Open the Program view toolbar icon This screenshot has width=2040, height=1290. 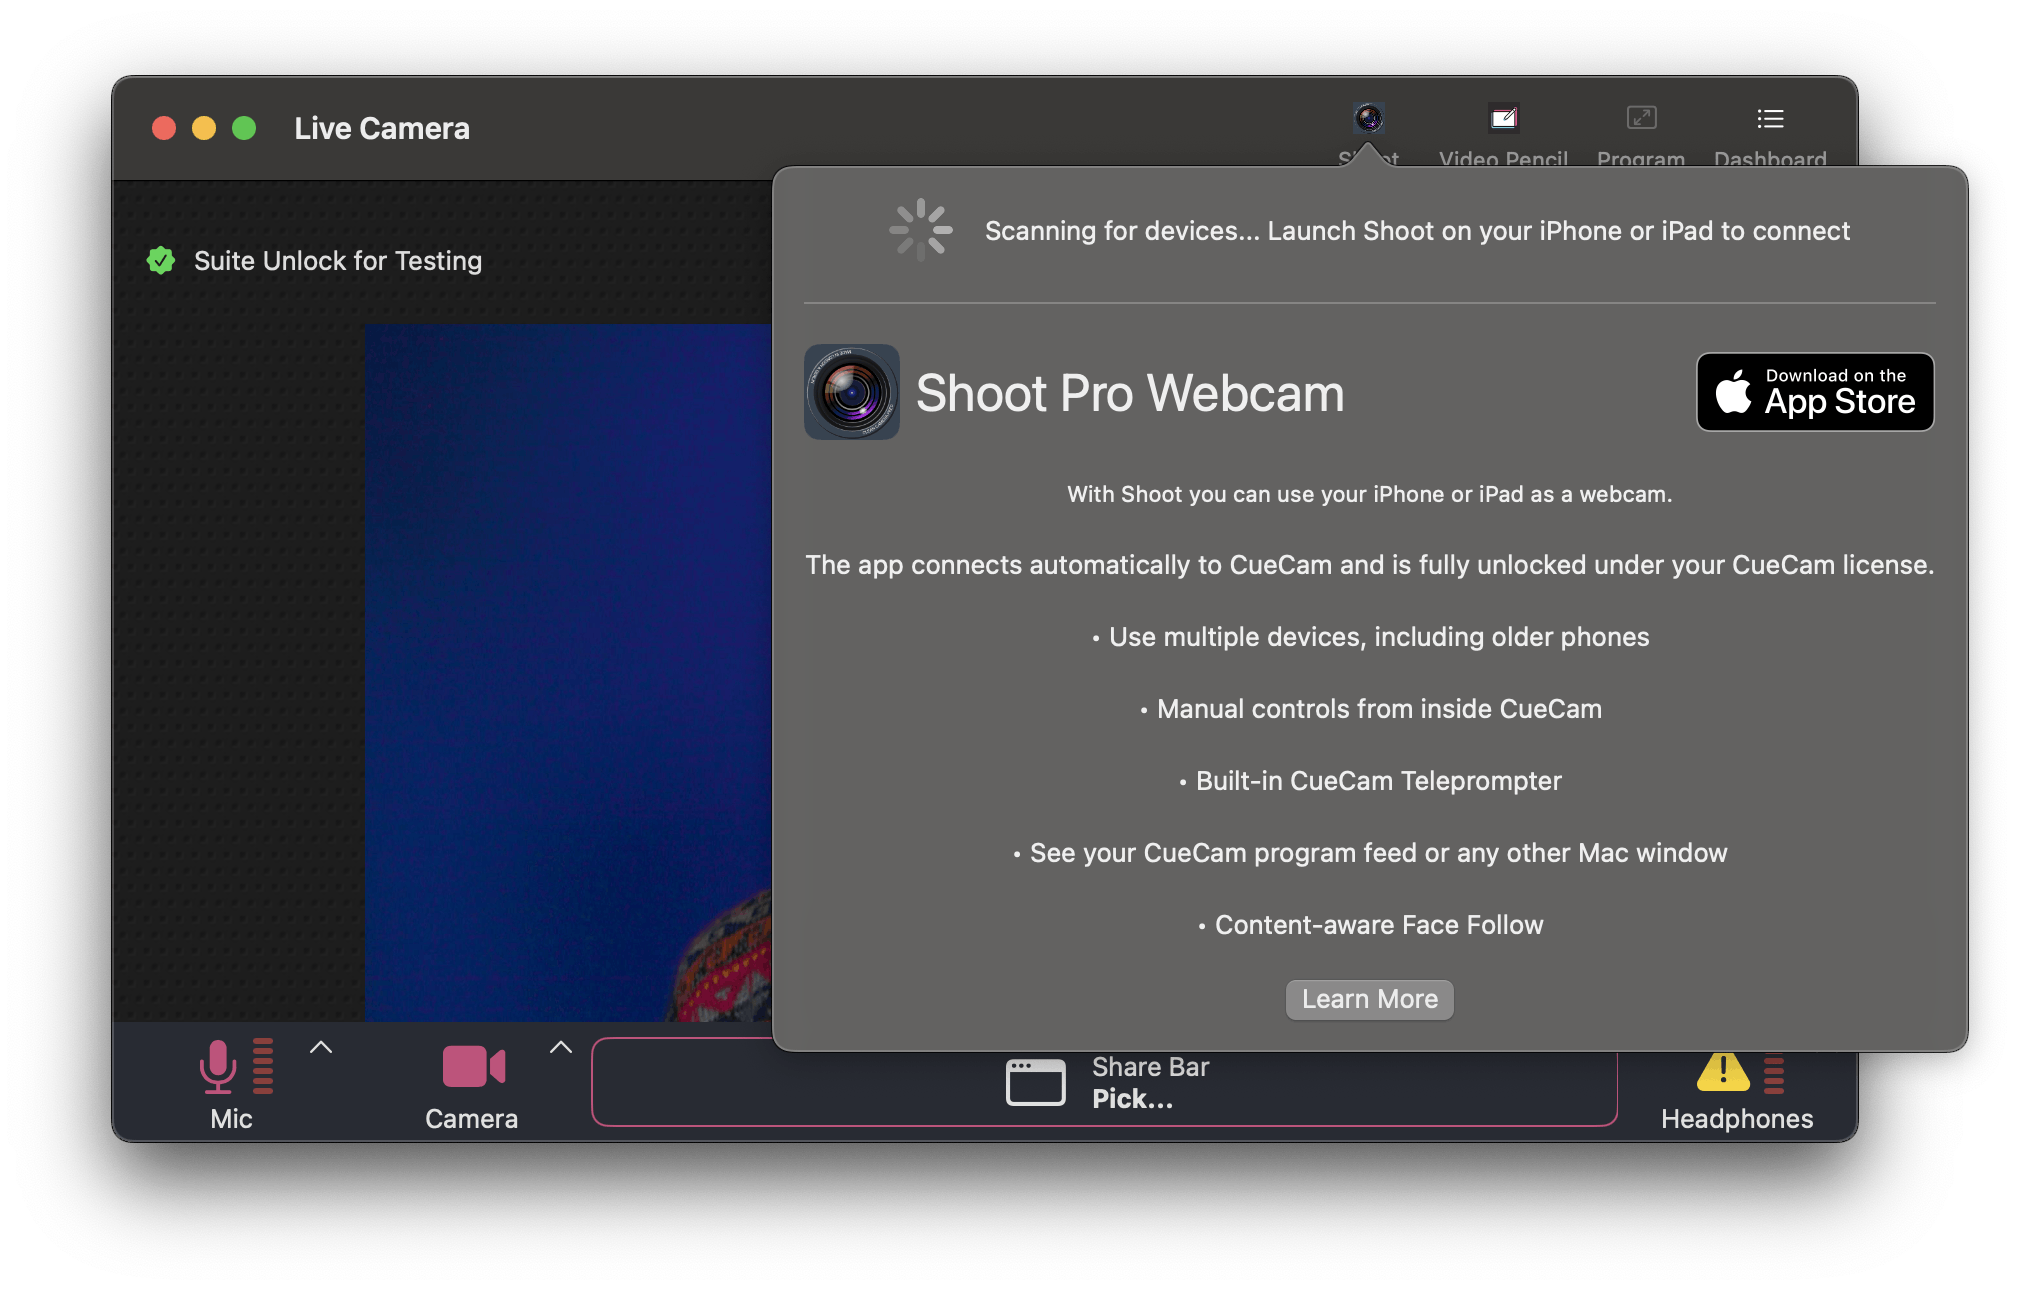(1641, 119)
